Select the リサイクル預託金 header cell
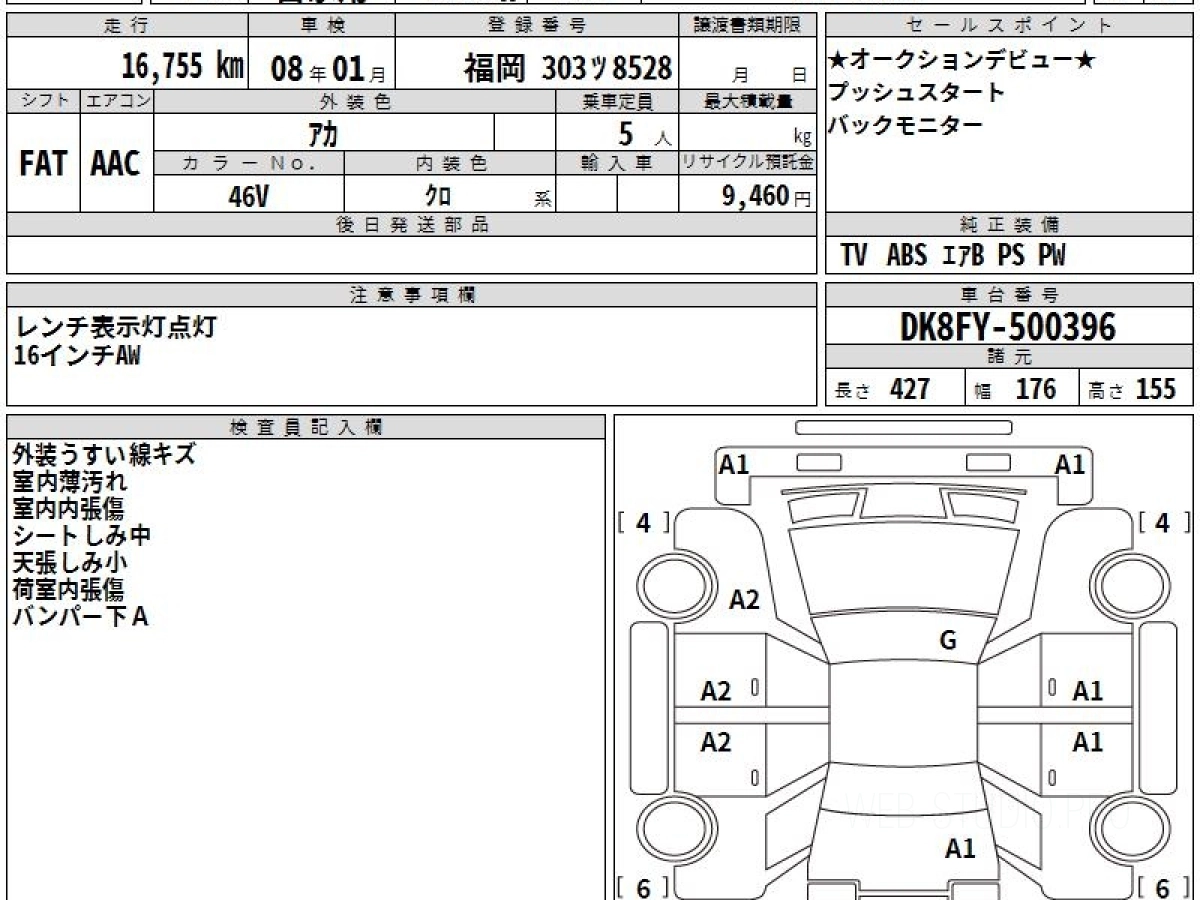The image size is (1200, 900). click(x=748, y=163)
